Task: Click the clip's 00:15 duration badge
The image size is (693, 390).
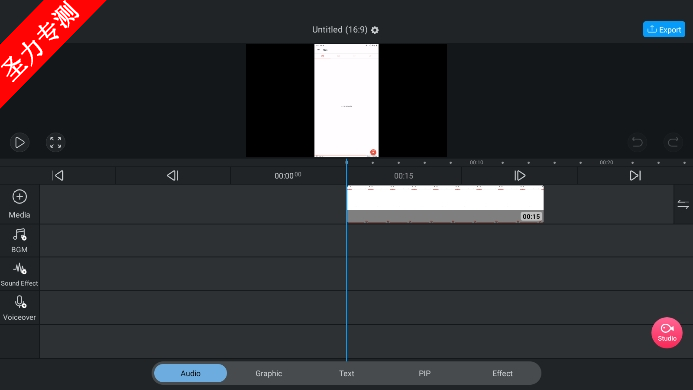Action: point(531,217)
